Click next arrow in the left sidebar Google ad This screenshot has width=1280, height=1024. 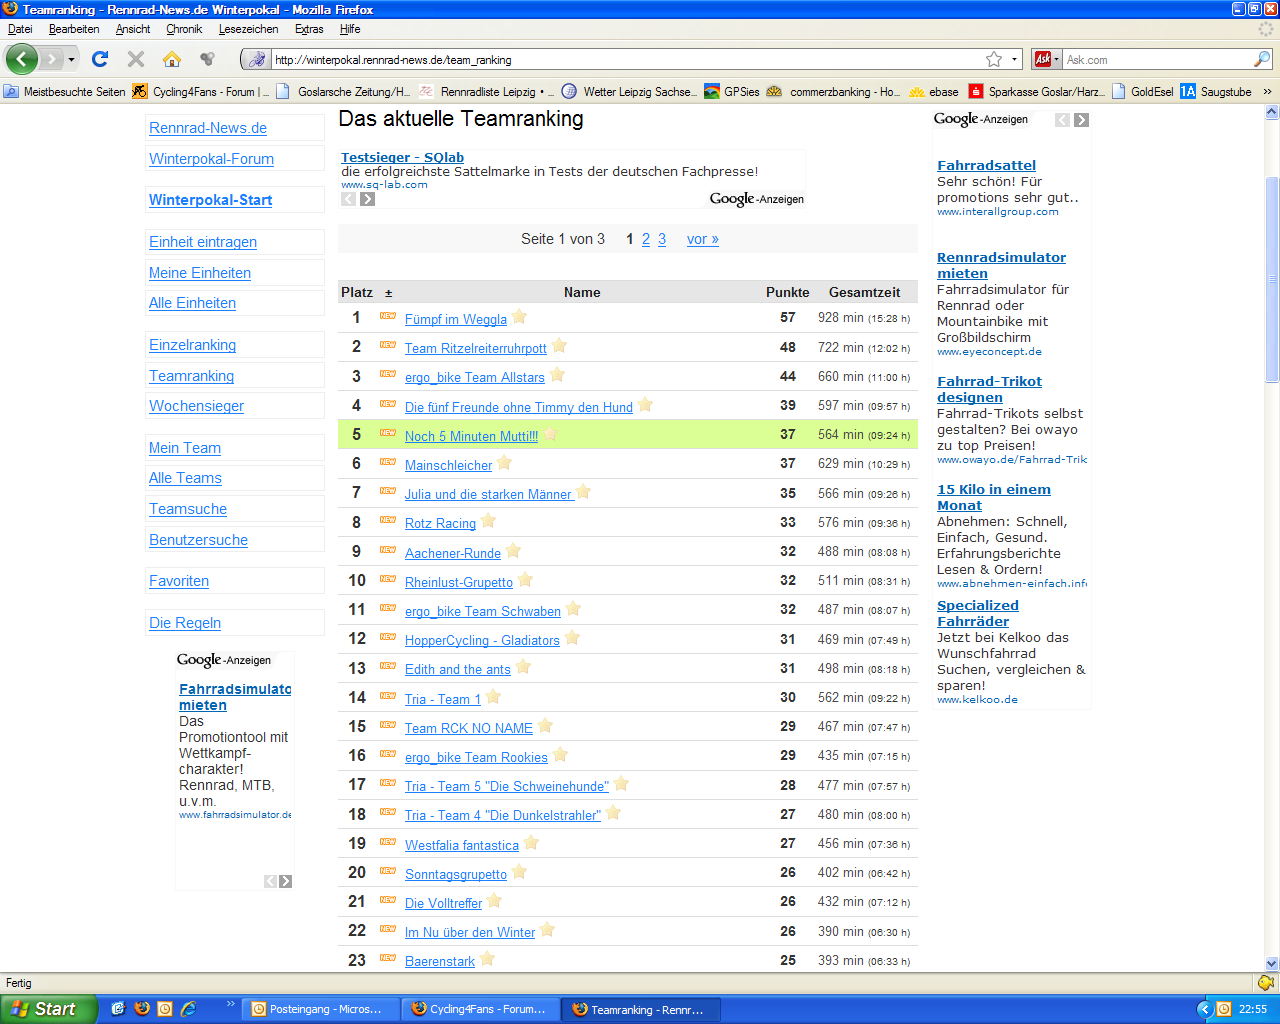tap(286, 881)
